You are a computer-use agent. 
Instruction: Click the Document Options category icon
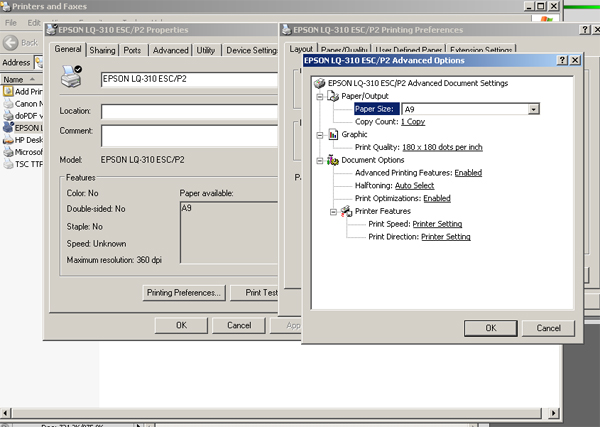333,160
